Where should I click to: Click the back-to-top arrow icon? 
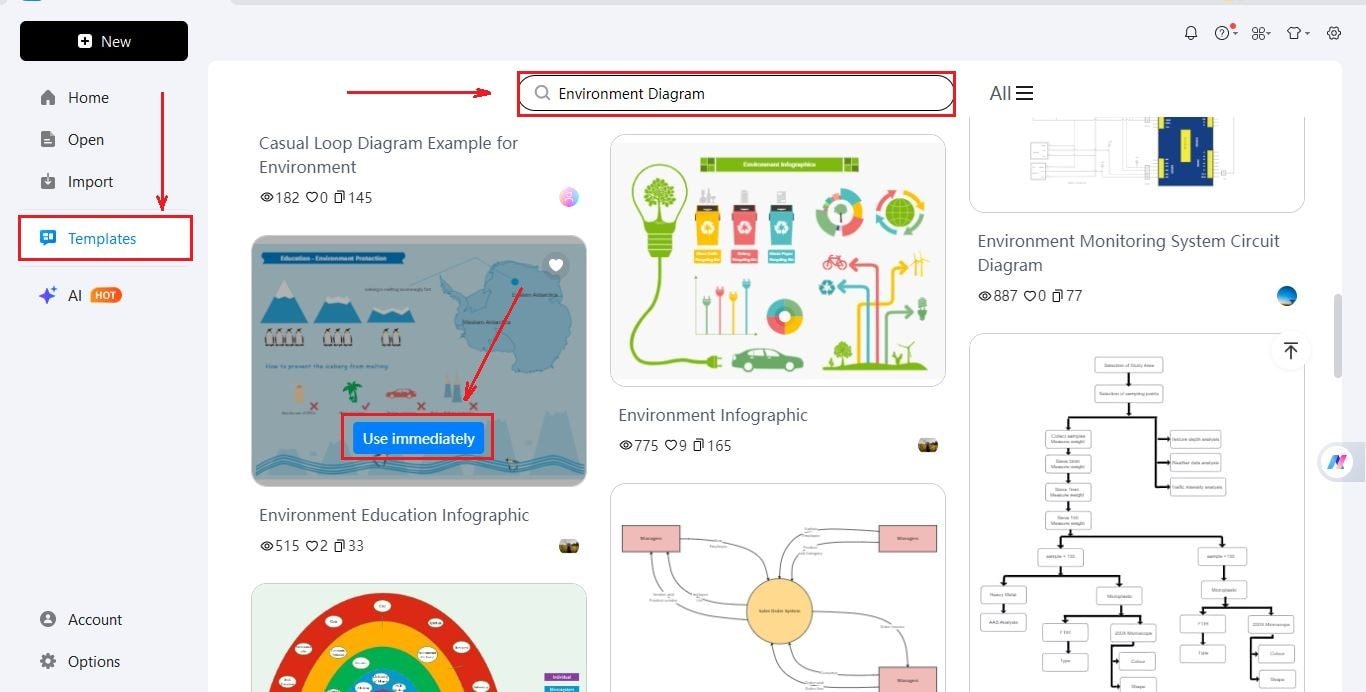point(1291,350)
